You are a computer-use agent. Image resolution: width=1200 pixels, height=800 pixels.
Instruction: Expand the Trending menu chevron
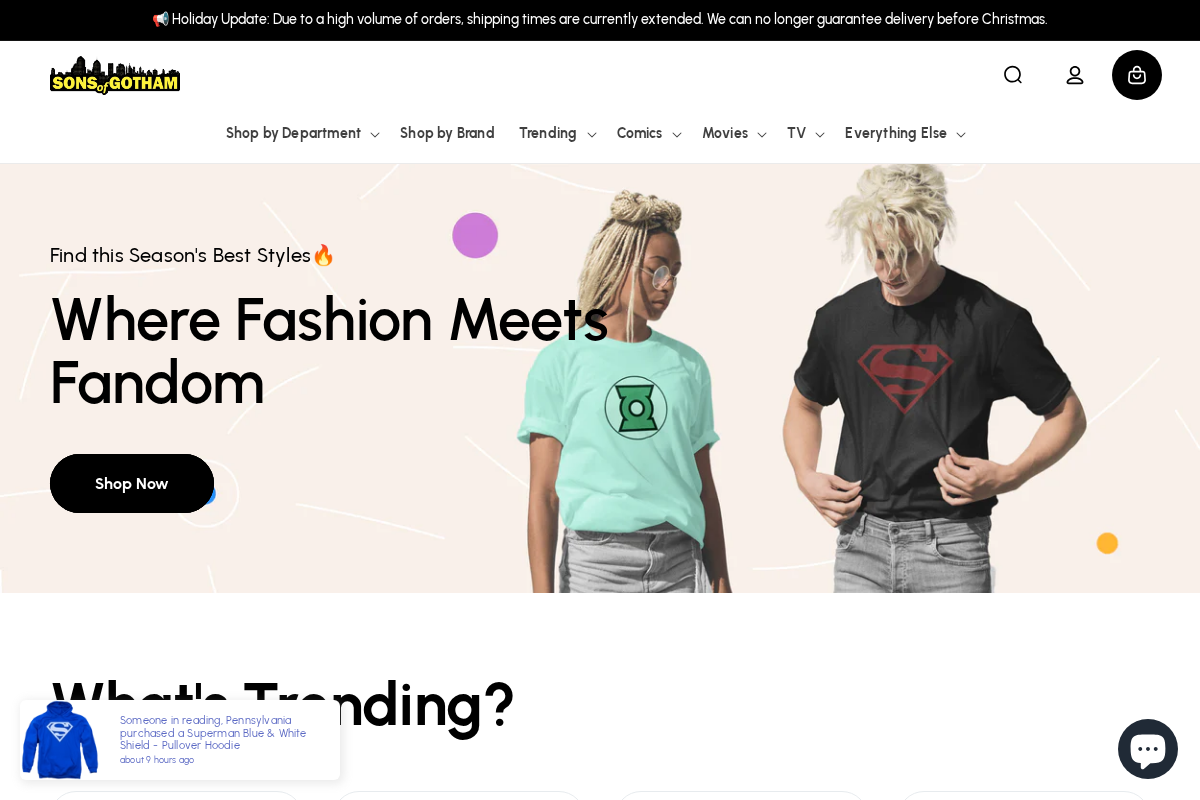point(591,135)
